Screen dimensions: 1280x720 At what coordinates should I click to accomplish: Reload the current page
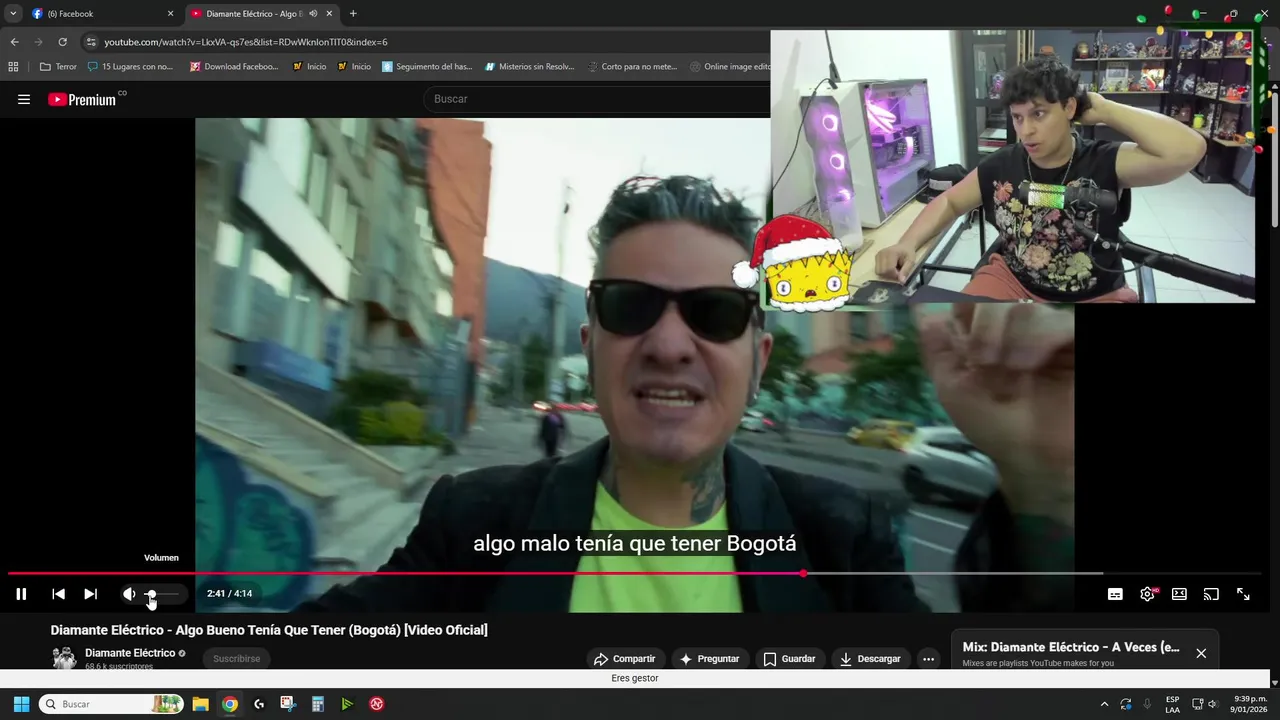coord(62,42)
